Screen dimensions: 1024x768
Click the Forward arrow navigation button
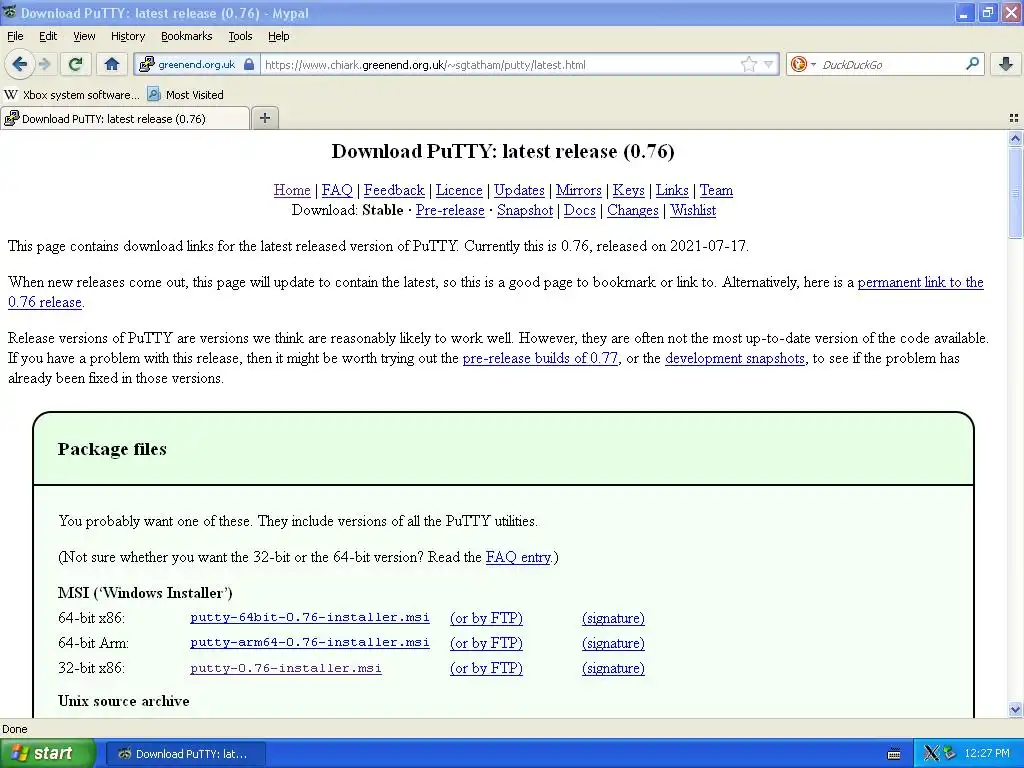[44, 64]
